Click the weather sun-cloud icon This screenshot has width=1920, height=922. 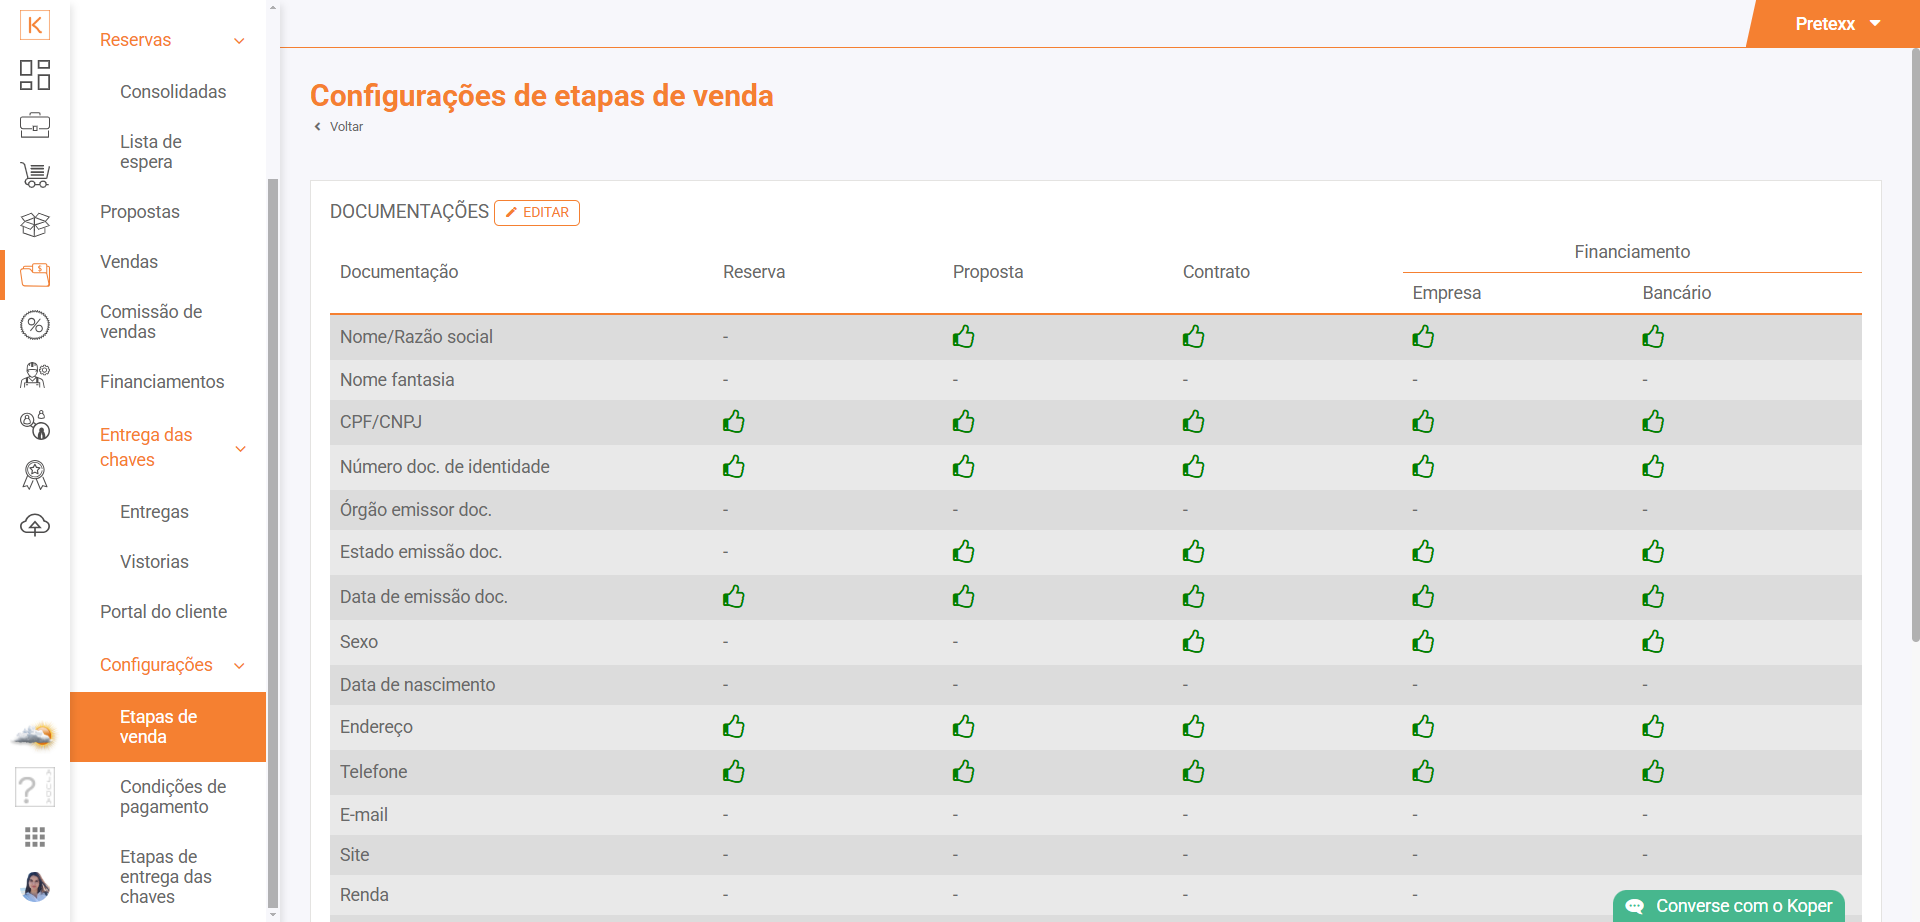click(34, 737)
